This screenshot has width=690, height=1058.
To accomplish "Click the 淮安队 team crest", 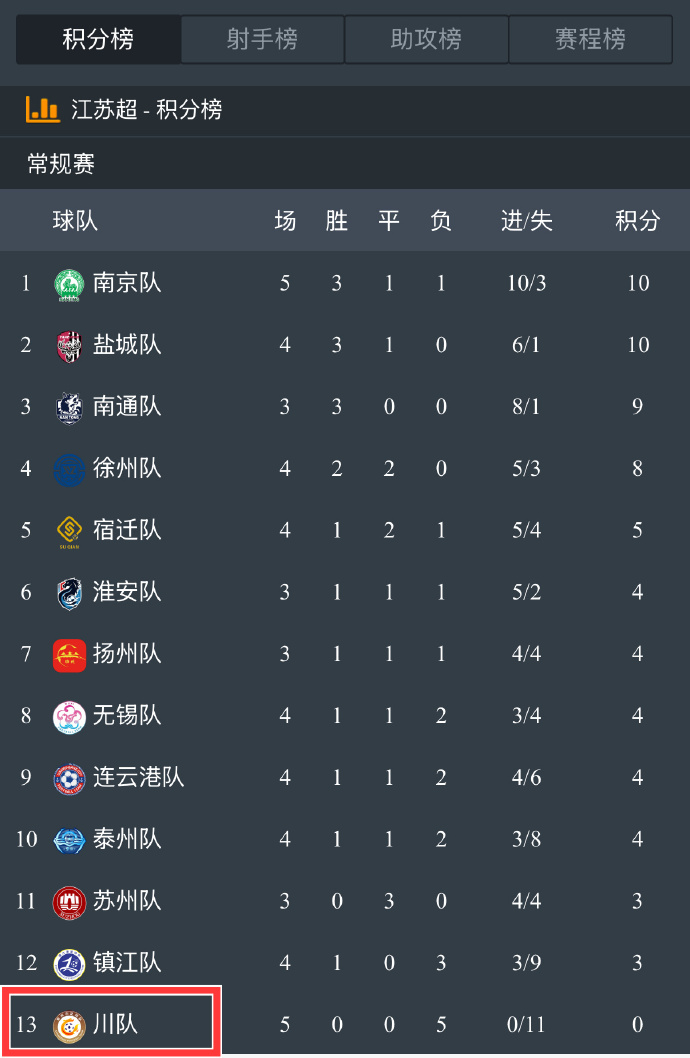I will [69, 593].
